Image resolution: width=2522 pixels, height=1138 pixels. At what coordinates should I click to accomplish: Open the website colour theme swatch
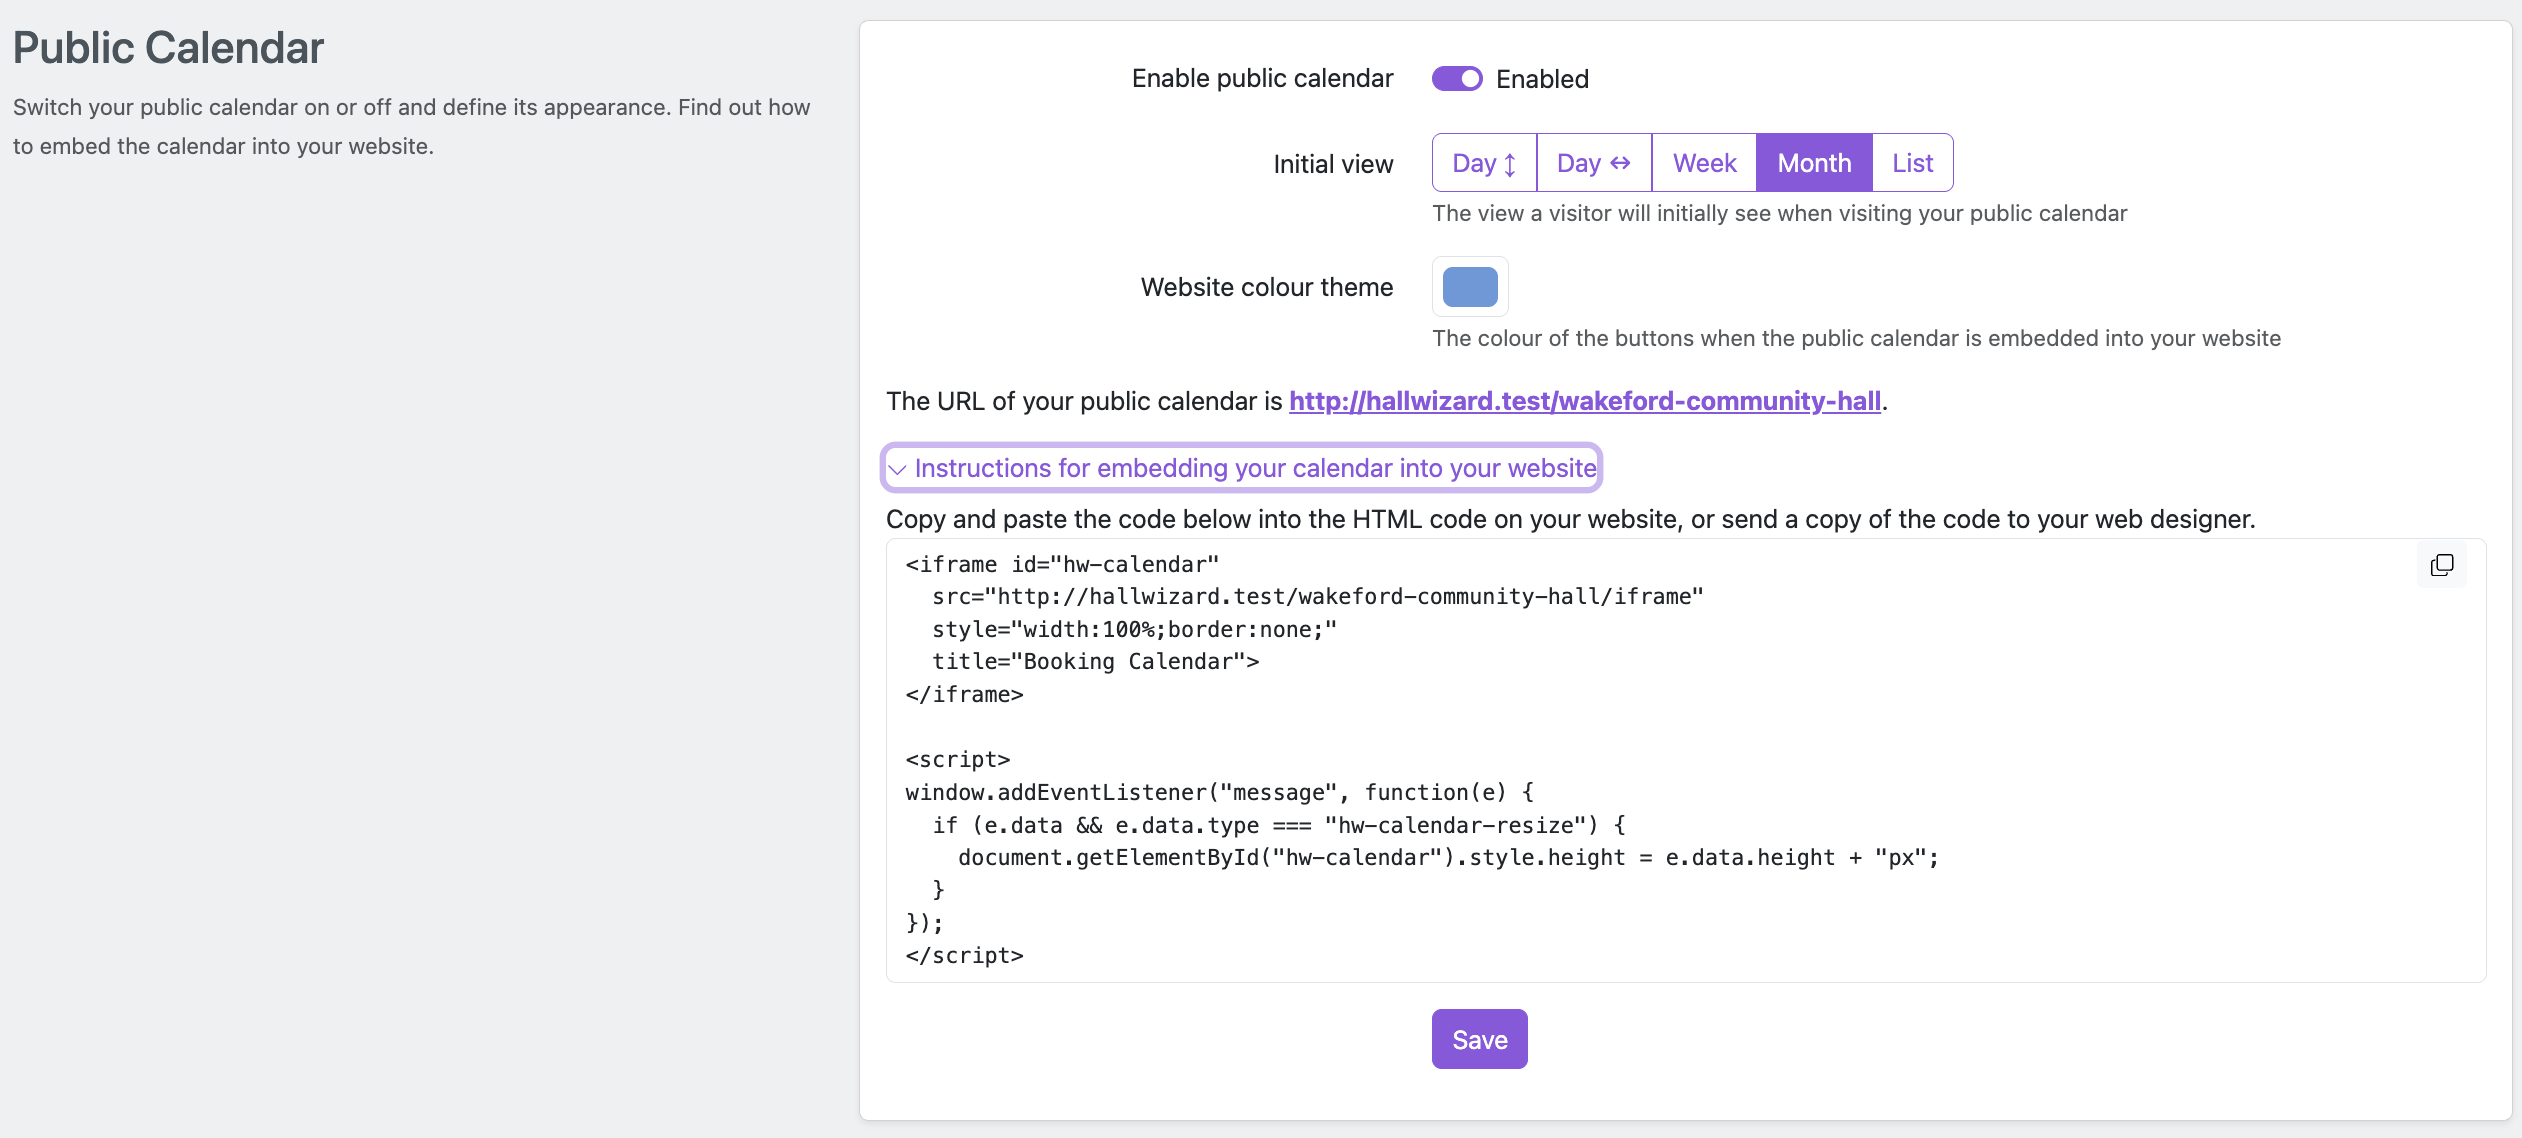(1469, 286)
